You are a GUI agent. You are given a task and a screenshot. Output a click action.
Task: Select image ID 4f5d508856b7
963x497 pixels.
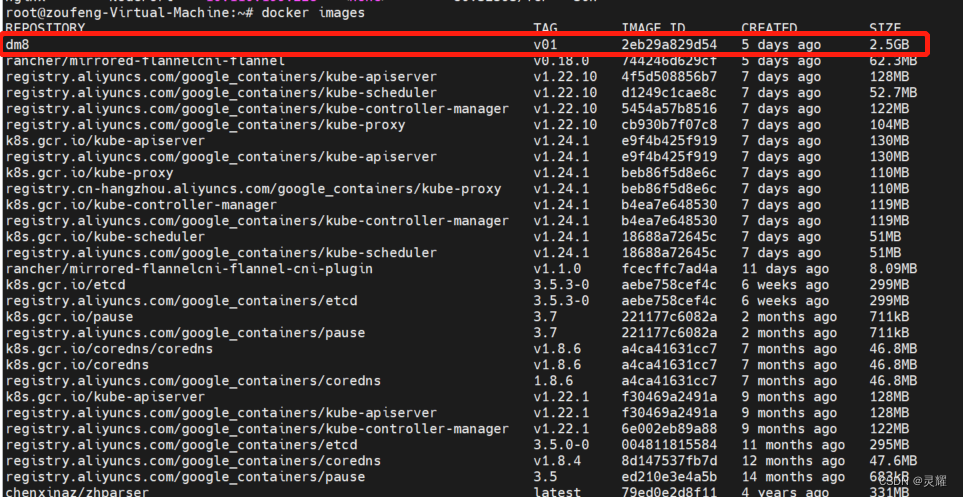click(x=669, y=77)
